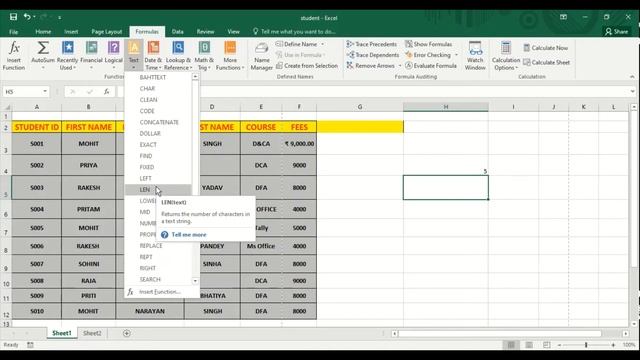
Task: Open Recently Used functions icon
Action: (67, 48)
